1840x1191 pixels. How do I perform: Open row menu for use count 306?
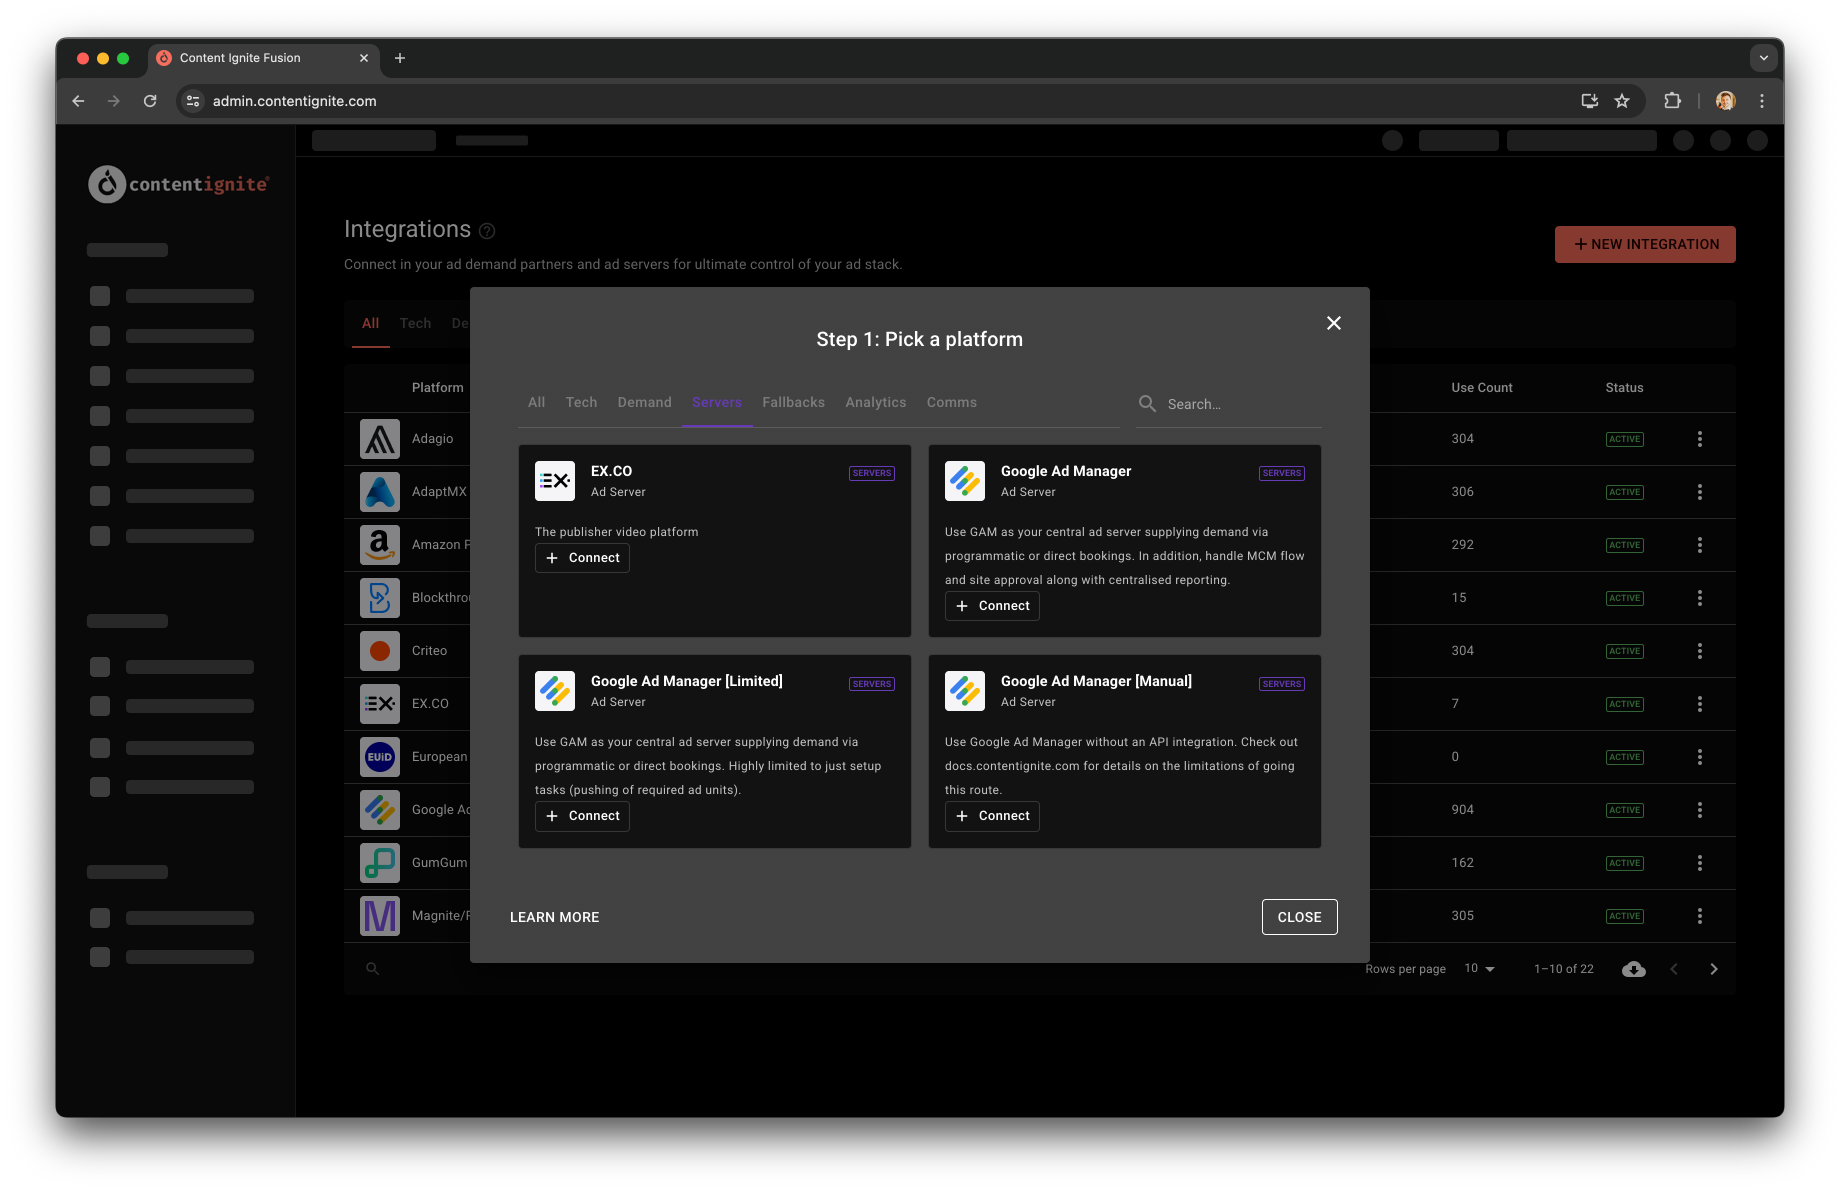(1700, 492)
